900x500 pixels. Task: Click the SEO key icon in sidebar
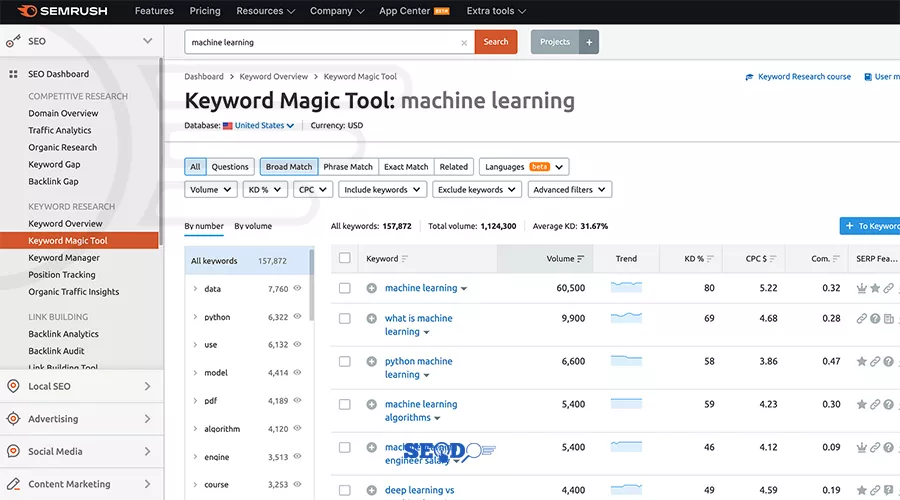[13, 41]
